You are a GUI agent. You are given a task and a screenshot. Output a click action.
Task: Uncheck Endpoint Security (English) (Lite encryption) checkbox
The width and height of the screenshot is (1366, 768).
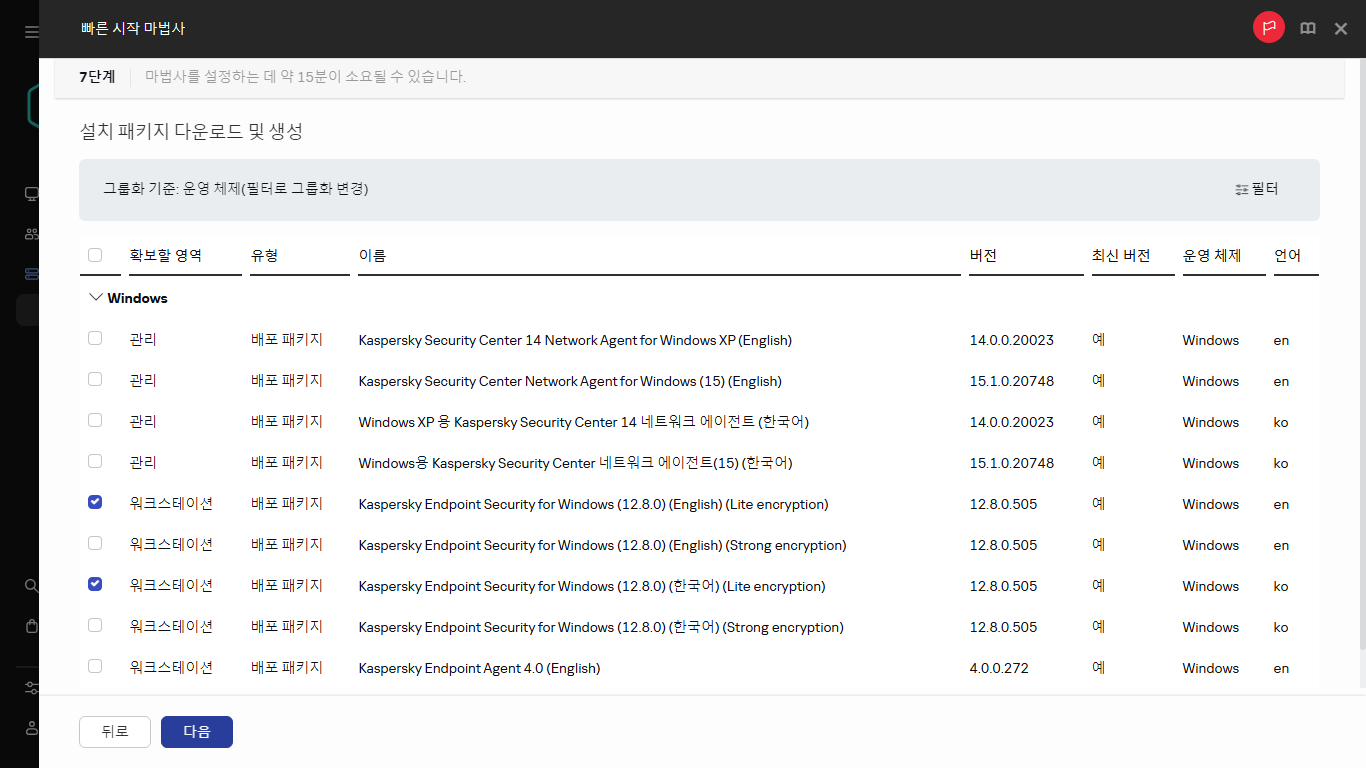[95, 503]
